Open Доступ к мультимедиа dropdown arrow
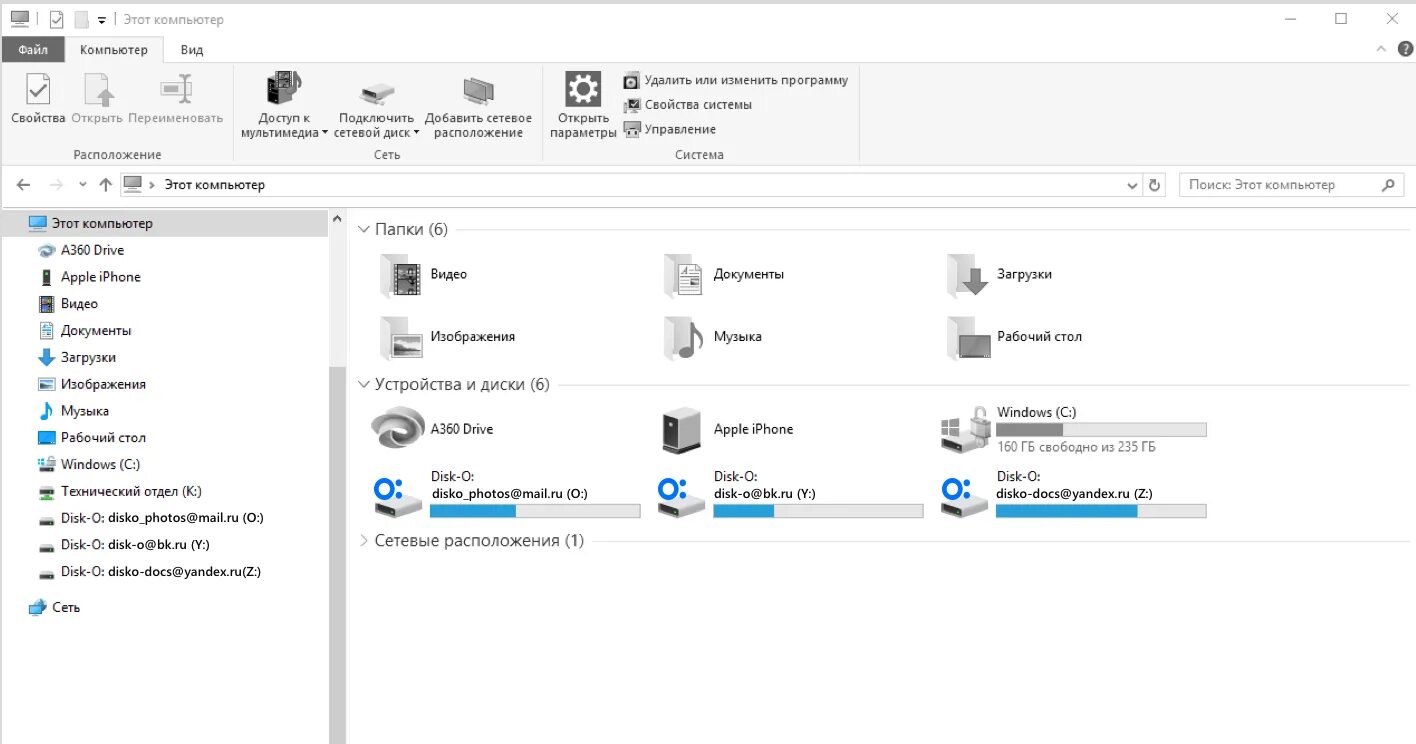This screenshot has width=1416, height=744. 325,133
